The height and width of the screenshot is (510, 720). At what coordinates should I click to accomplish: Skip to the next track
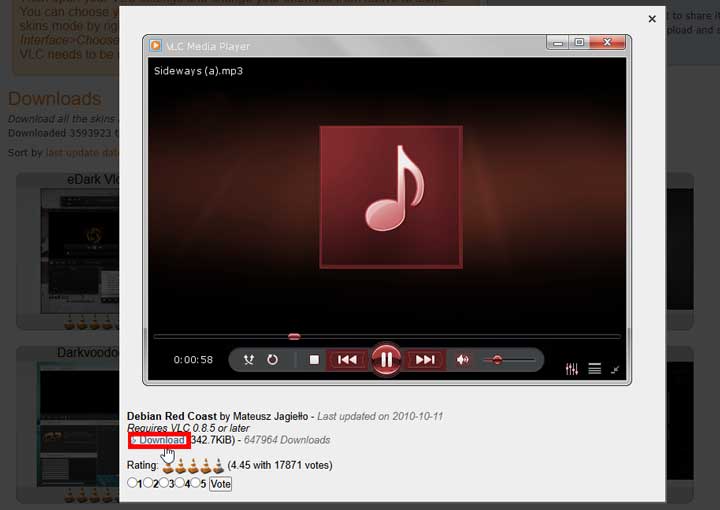[425, 359]
